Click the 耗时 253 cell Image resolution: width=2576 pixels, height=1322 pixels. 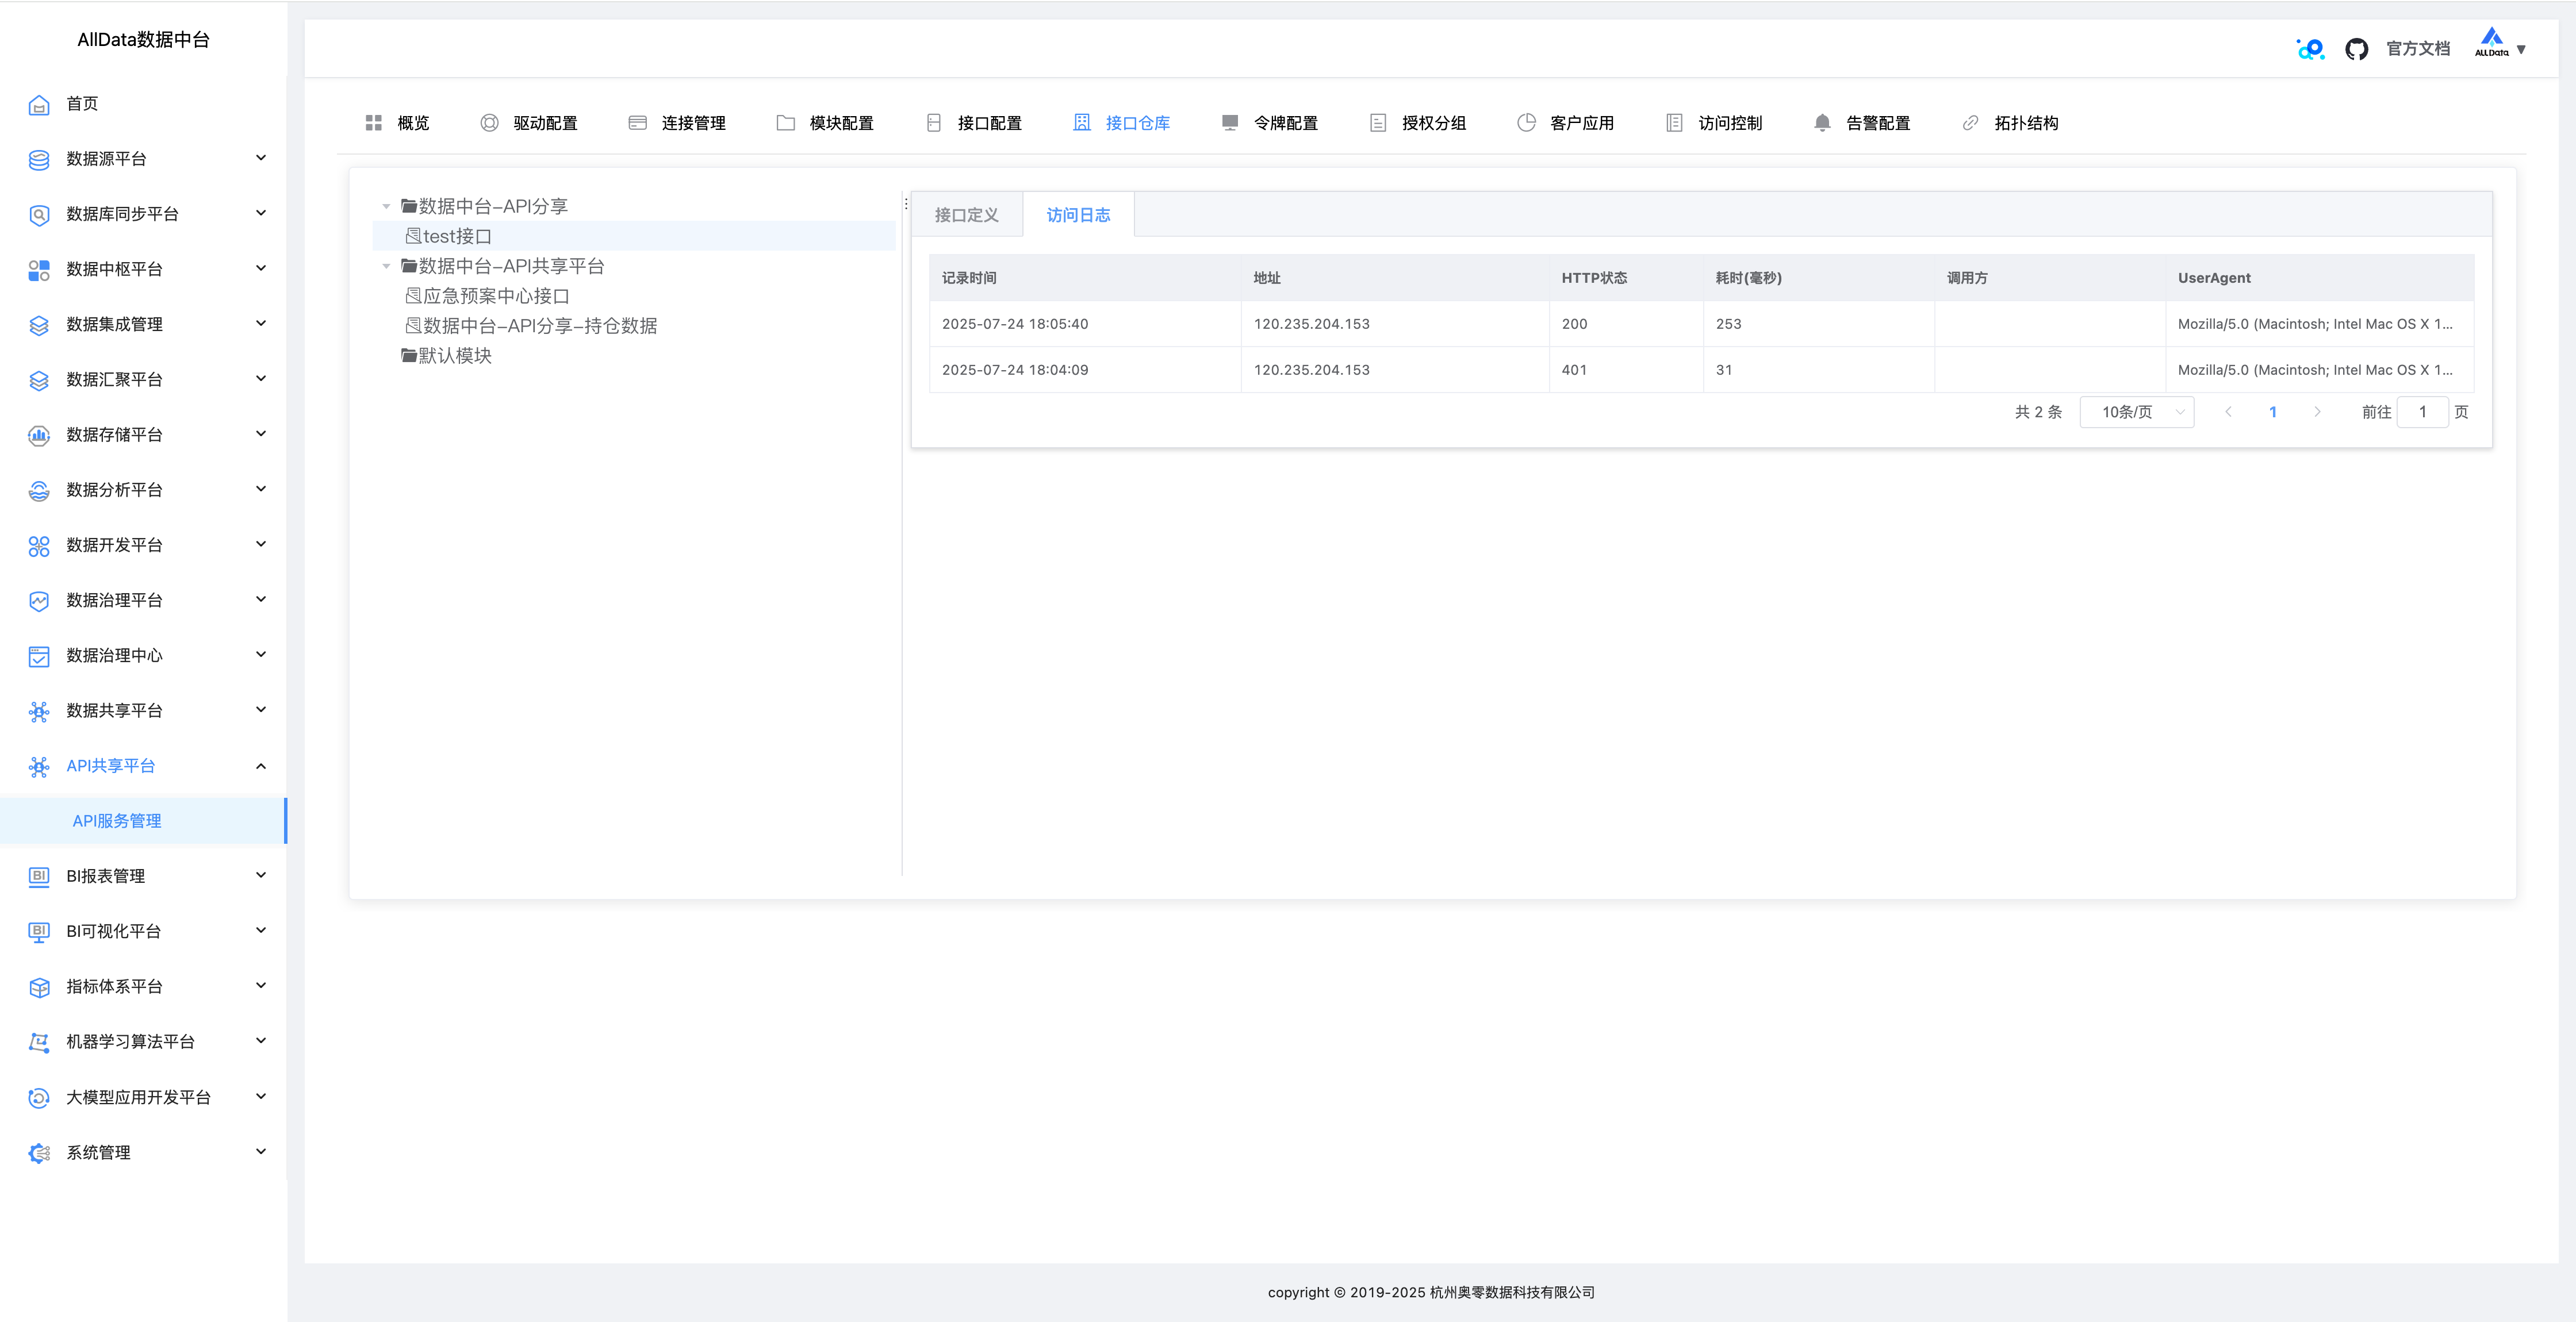(x=1819, y=324)
